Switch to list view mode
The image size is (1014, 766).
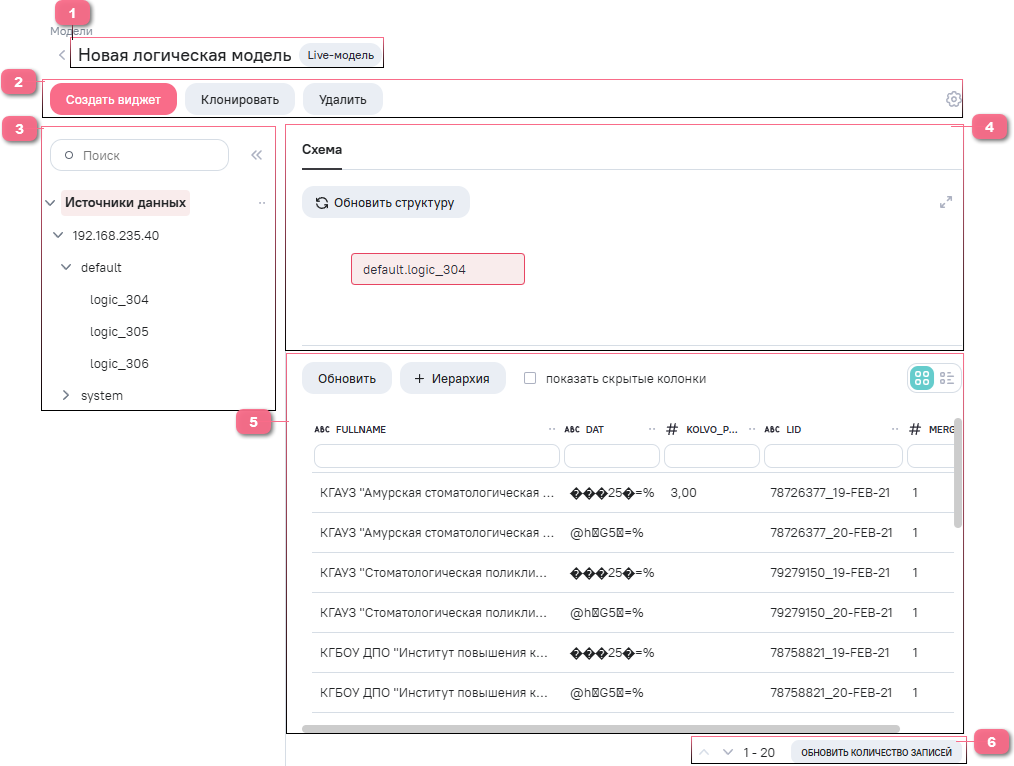947,378
